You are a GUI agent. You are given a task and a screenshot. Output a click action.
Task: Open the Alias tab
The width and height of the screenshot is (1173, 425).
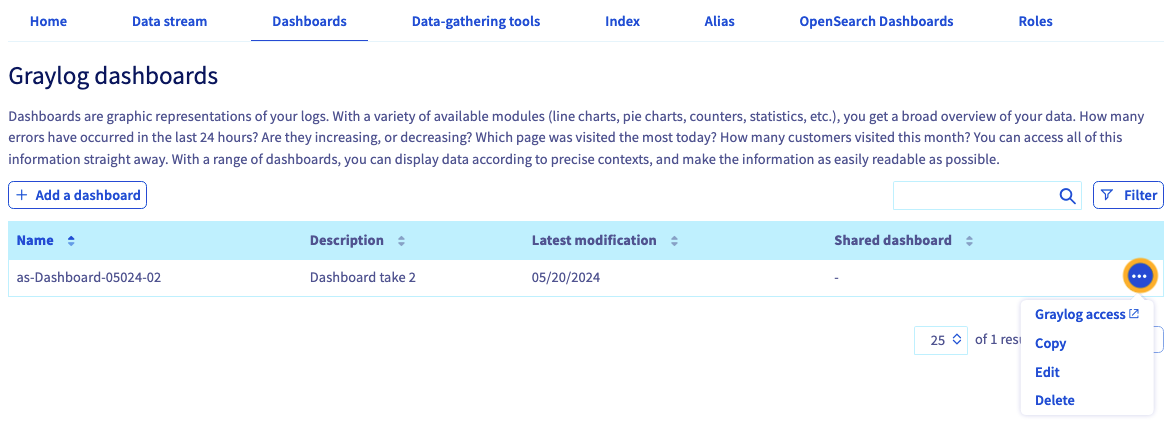(x=720, y=21)
